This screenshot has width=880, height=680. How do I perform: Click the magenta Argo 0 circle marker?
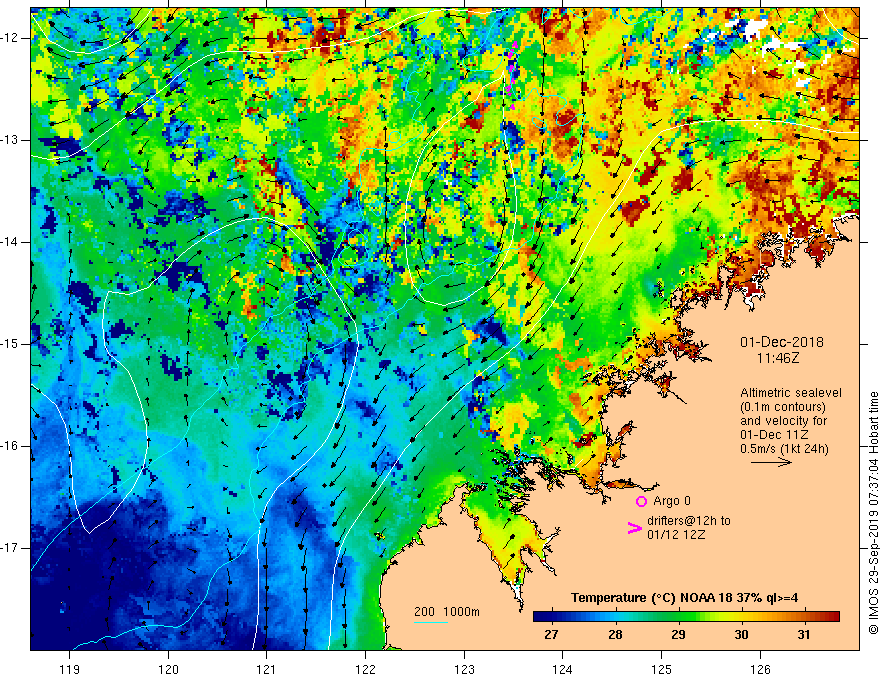[x=641, y=501]
